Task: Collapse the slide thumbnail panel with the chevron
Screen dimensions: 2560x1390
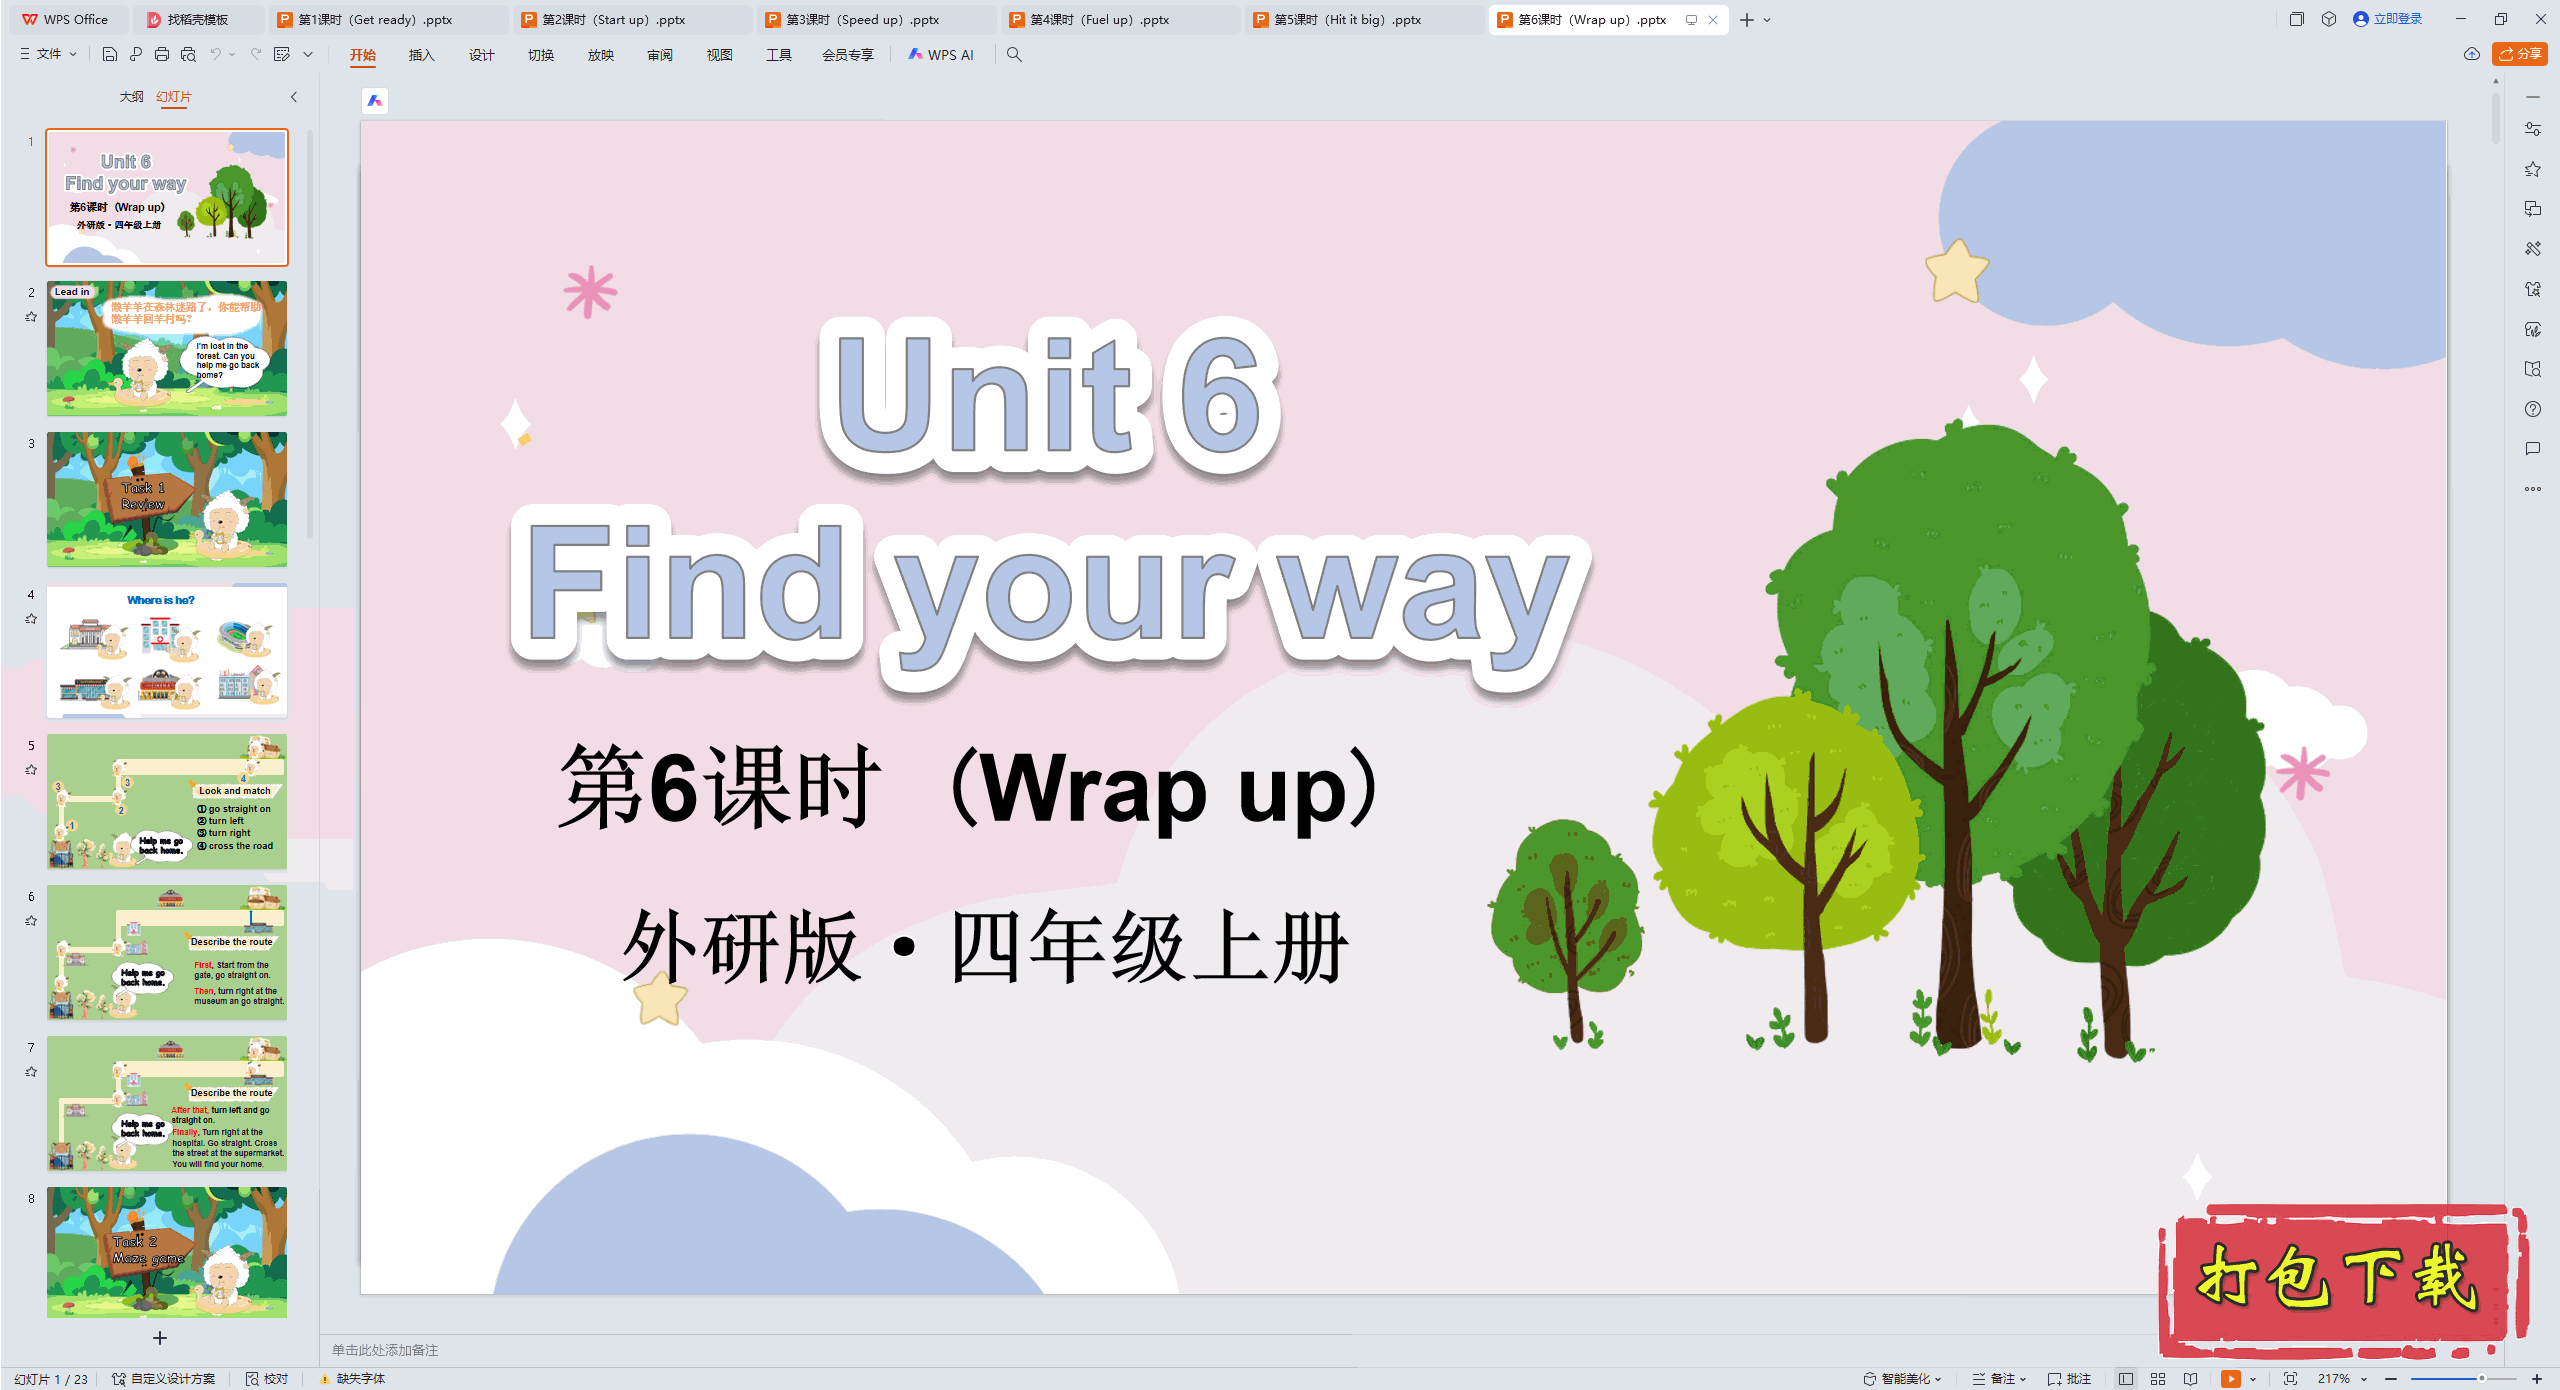Action: pyautogui.click(x=293, y=97)
